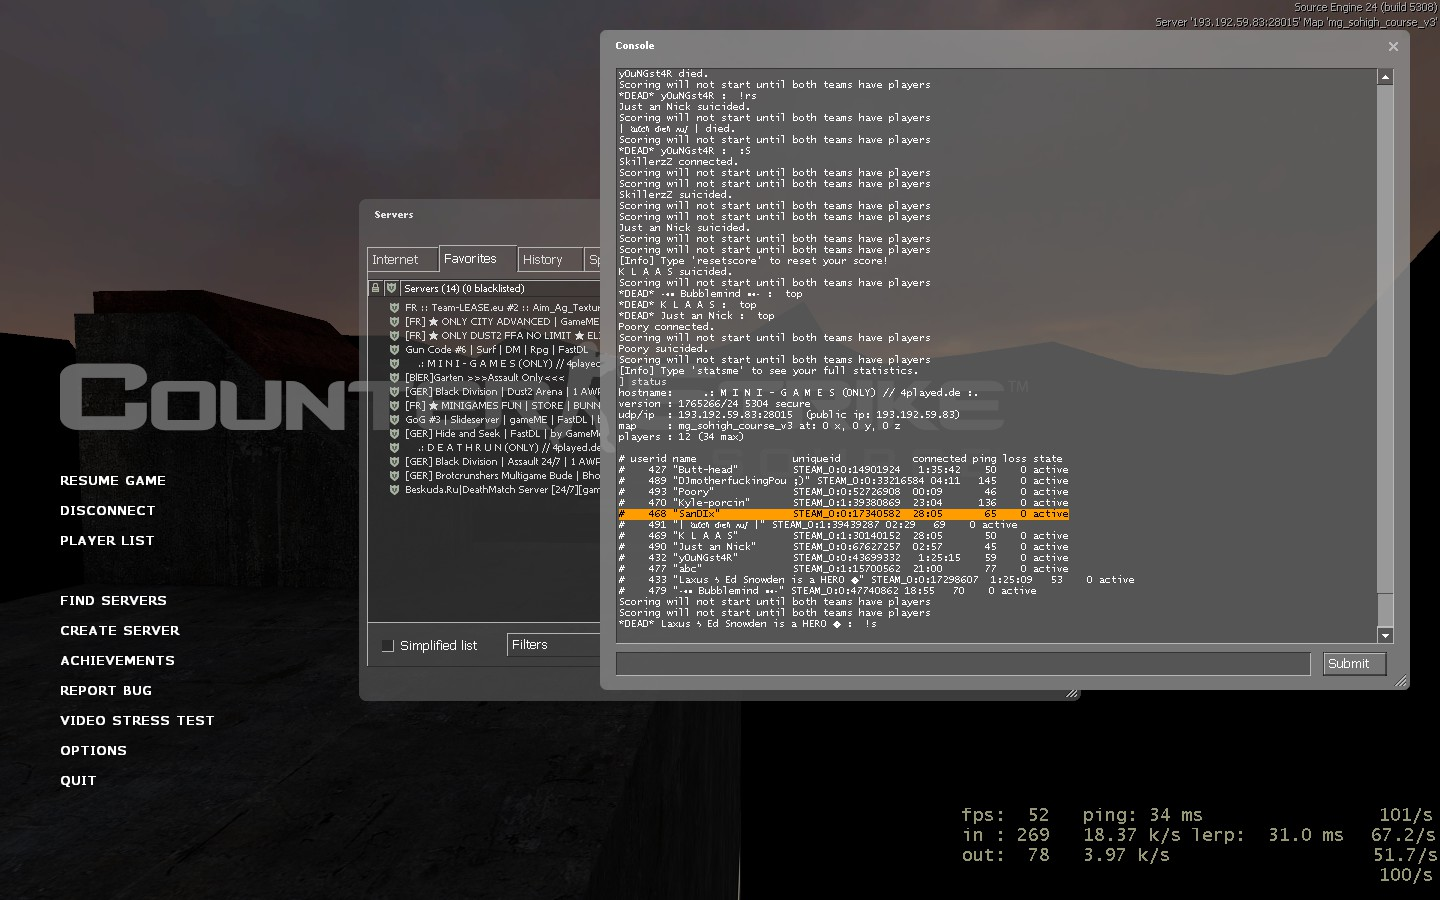Open Options from main menu
This screenshot has width=1440, height=900.
pos(93,751)
